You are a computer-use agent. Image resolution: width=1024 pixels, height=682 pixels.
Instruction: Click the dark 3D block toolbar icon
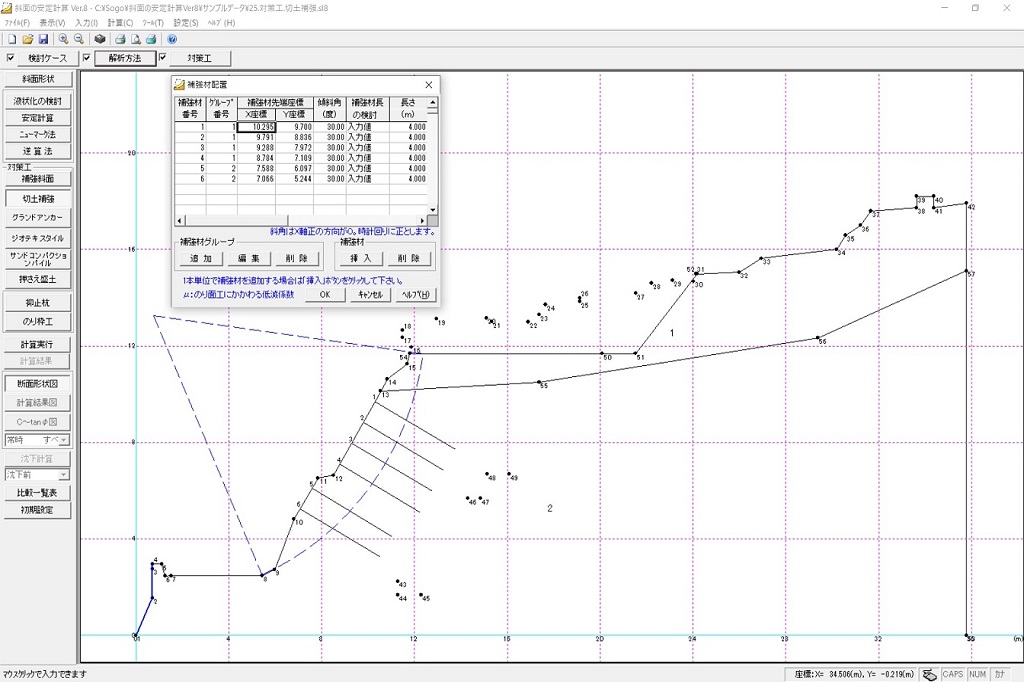click(x=100, y=39)
